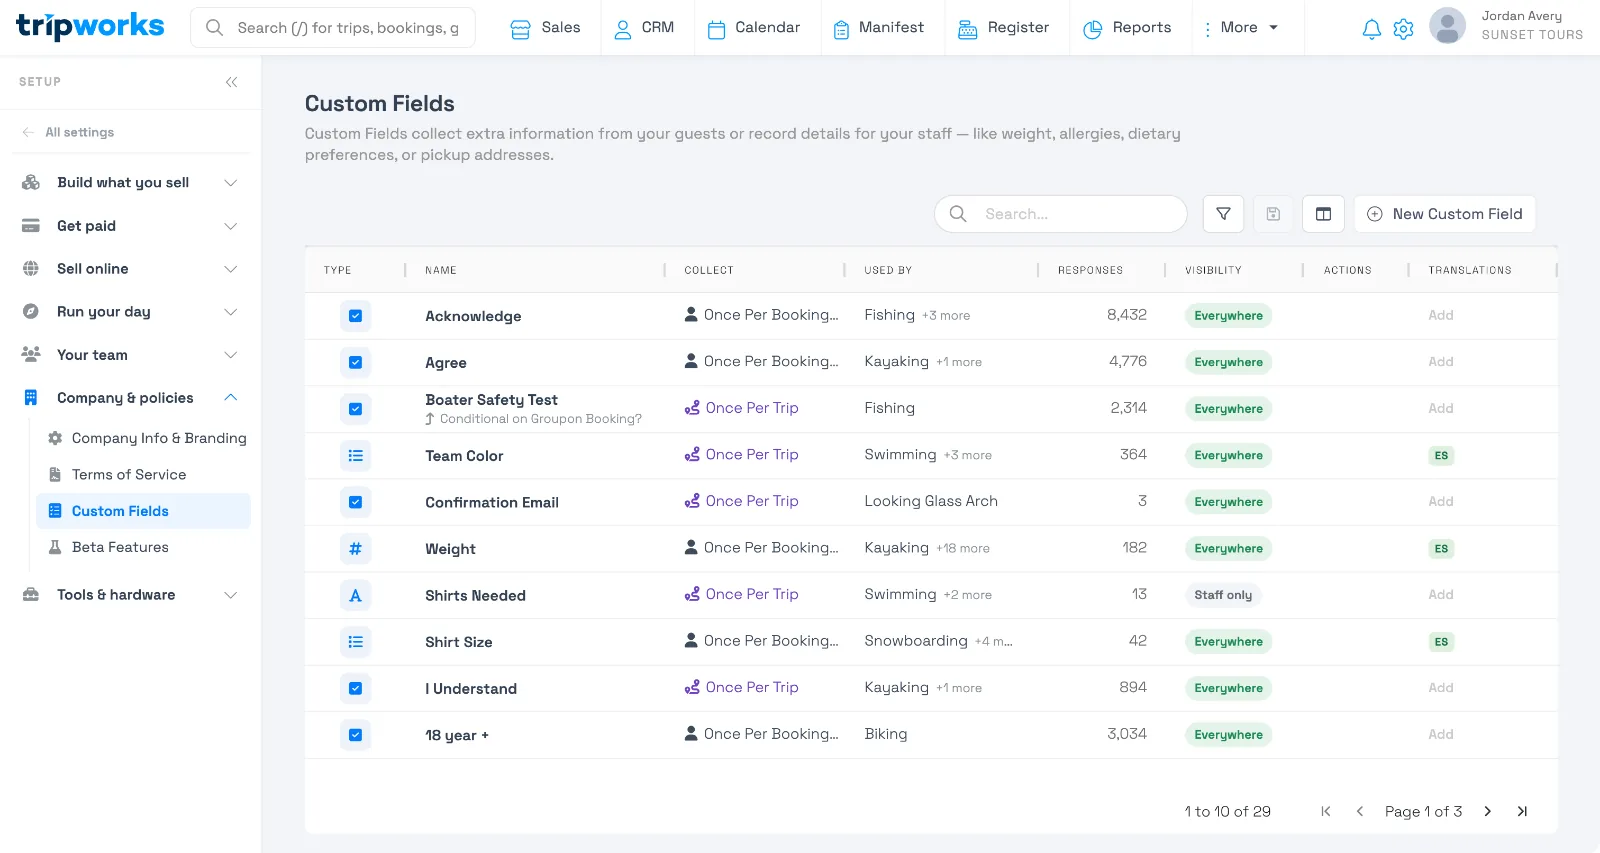The width and height of the screenshot is (1600, 853).
Task: Open the More dropdown menu
Action: tap(1241, 28)
